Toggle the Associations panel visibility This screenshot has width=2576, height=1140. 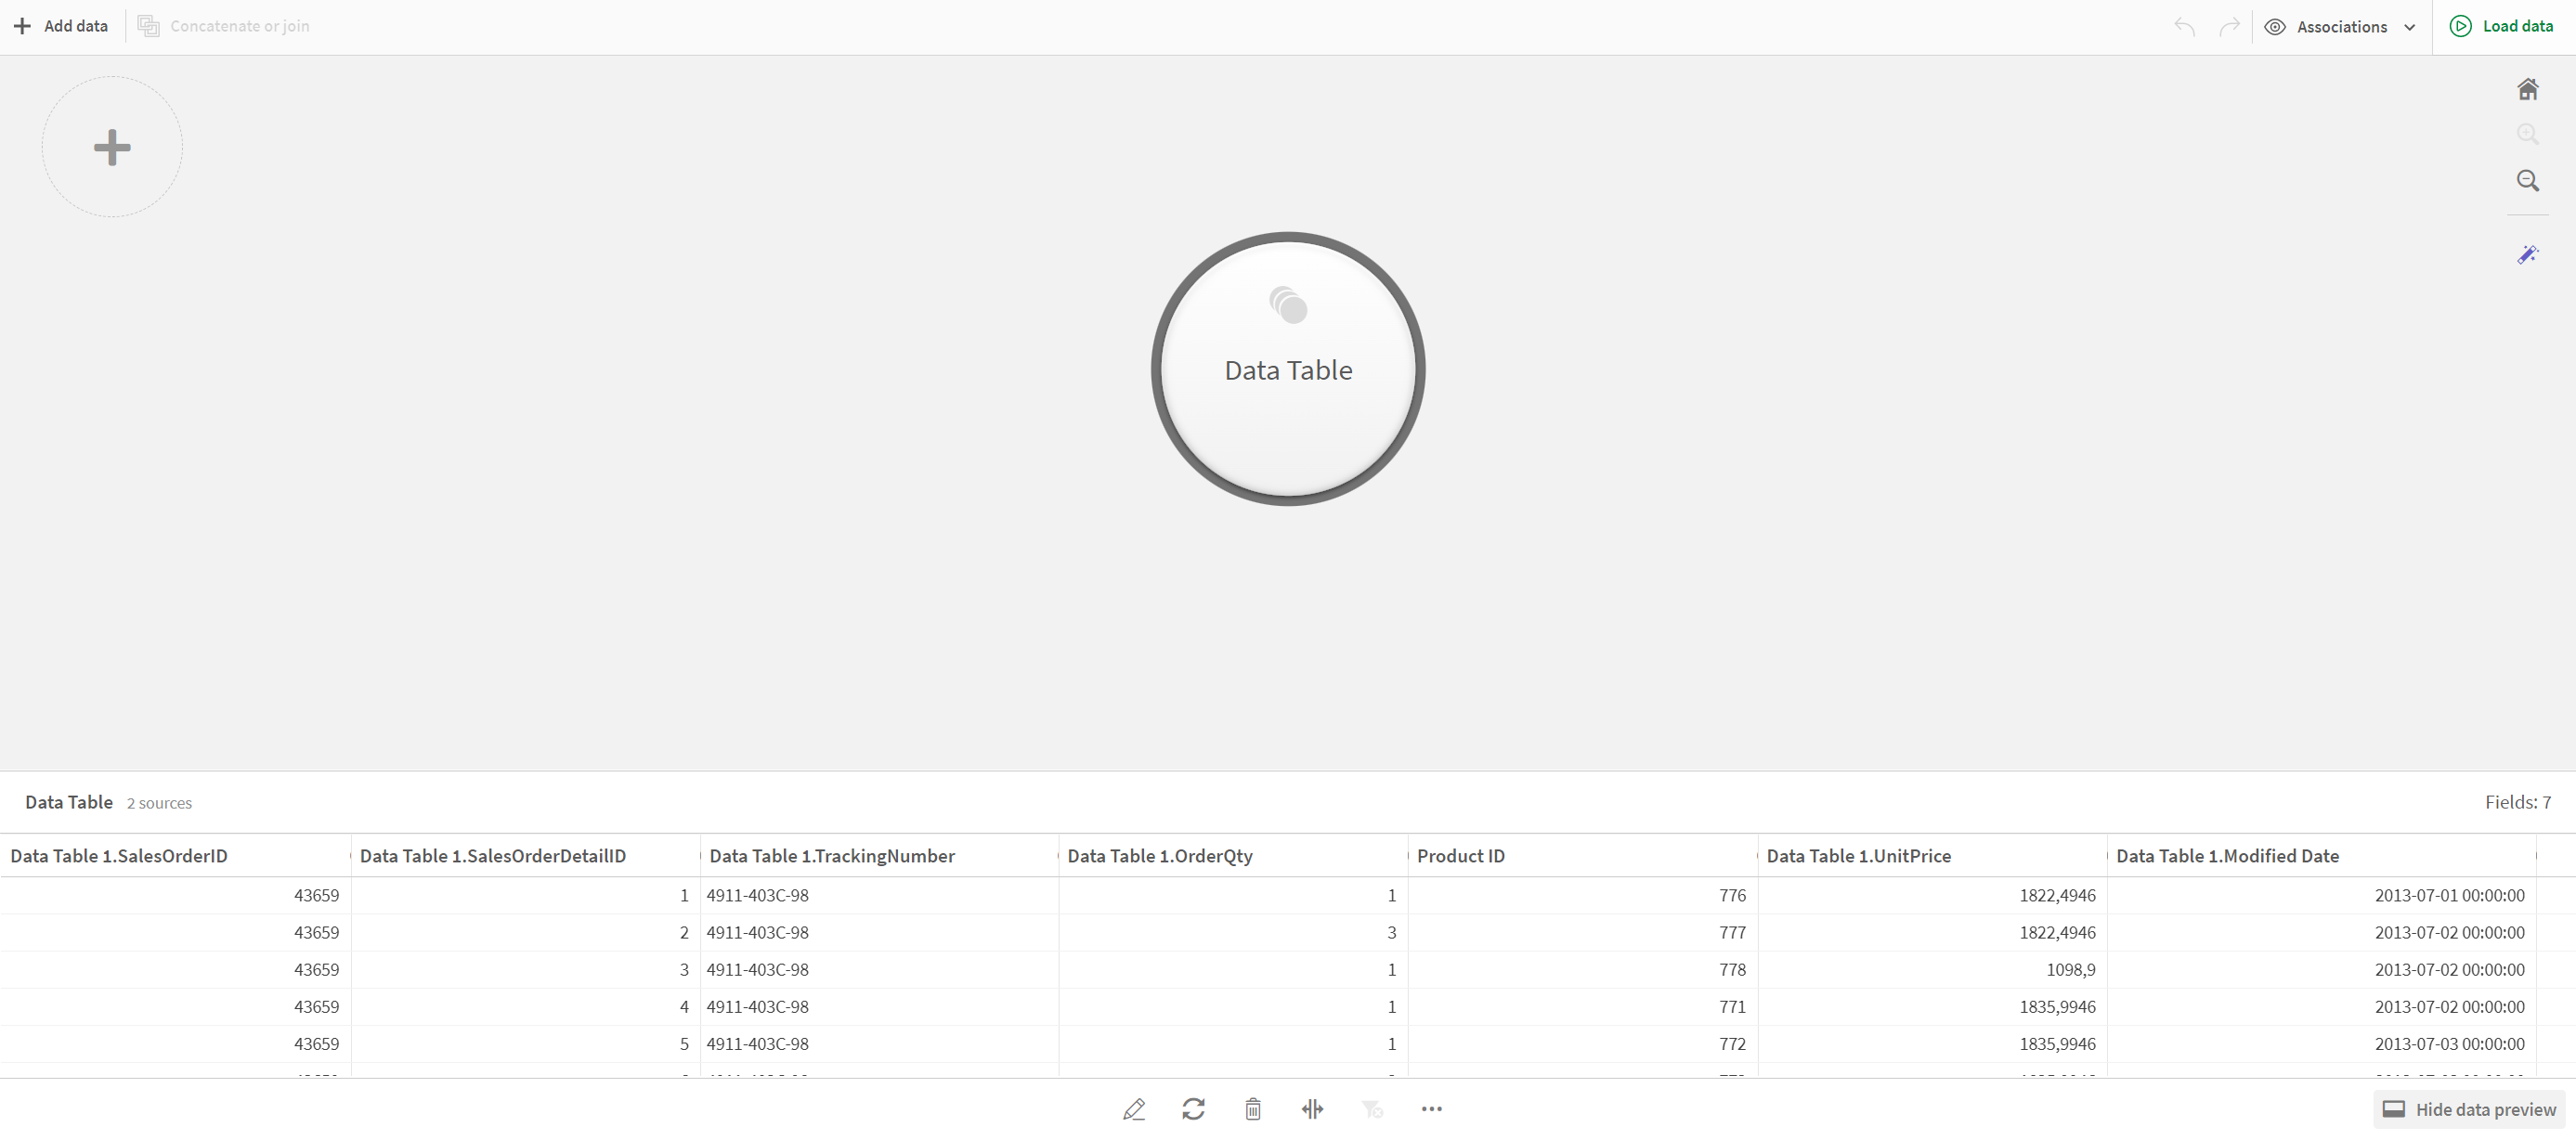click(x=2341, y=25)
